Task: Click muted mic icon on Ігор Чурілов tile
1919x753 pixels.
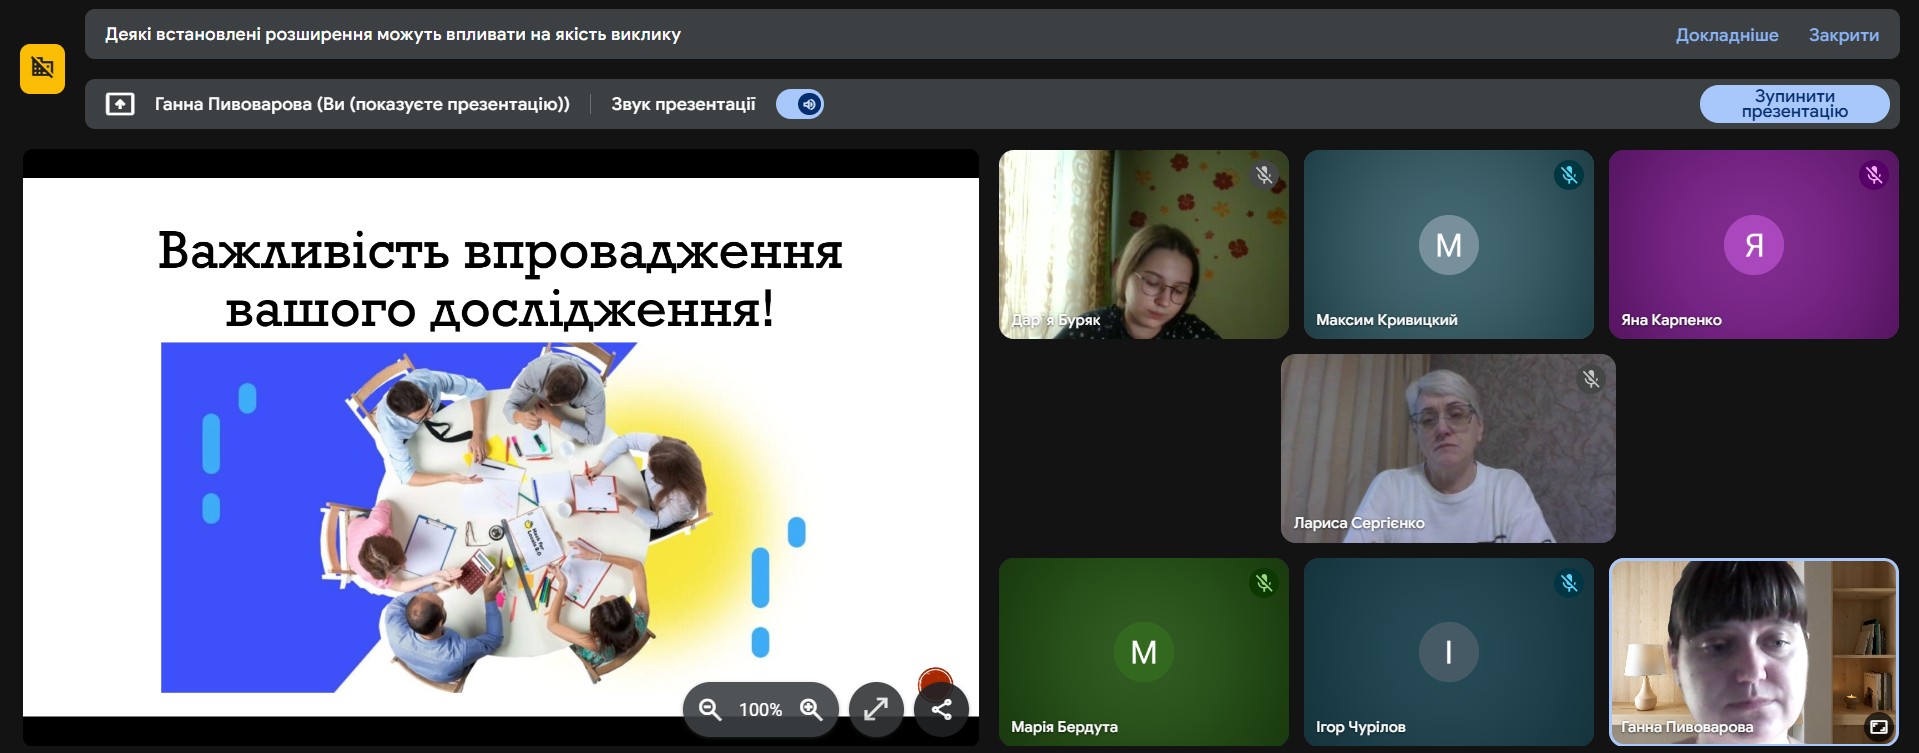Action: [x=1568, y=583]
